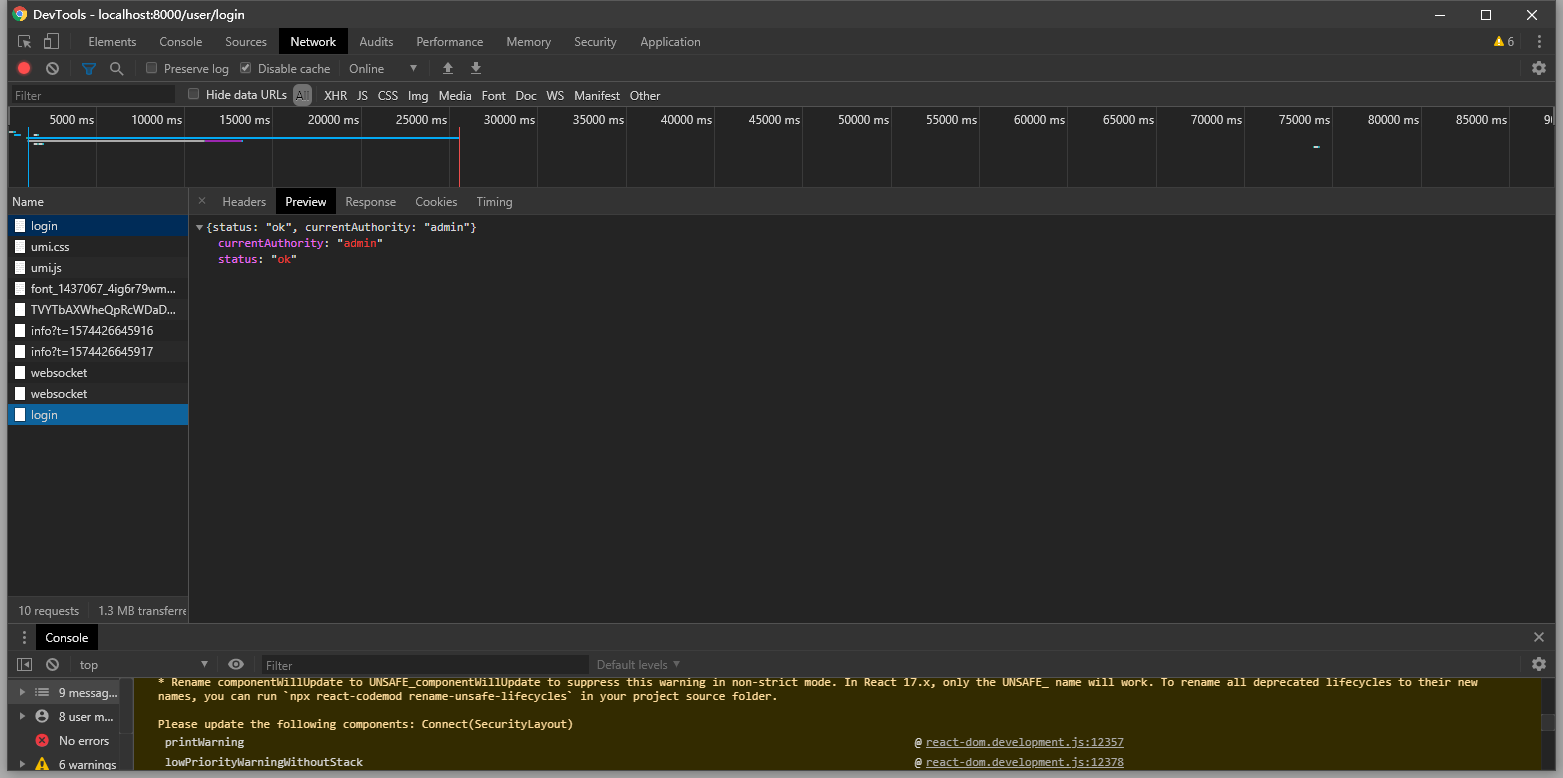Open the Default levels dropdown
1563x778 pixels.
(638, 665)
